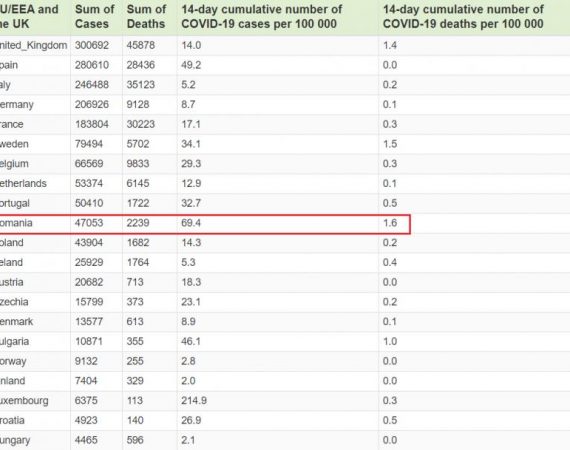
Task: Click Luxembourg 14-day cases value 214.9
Action: point(194,401)
